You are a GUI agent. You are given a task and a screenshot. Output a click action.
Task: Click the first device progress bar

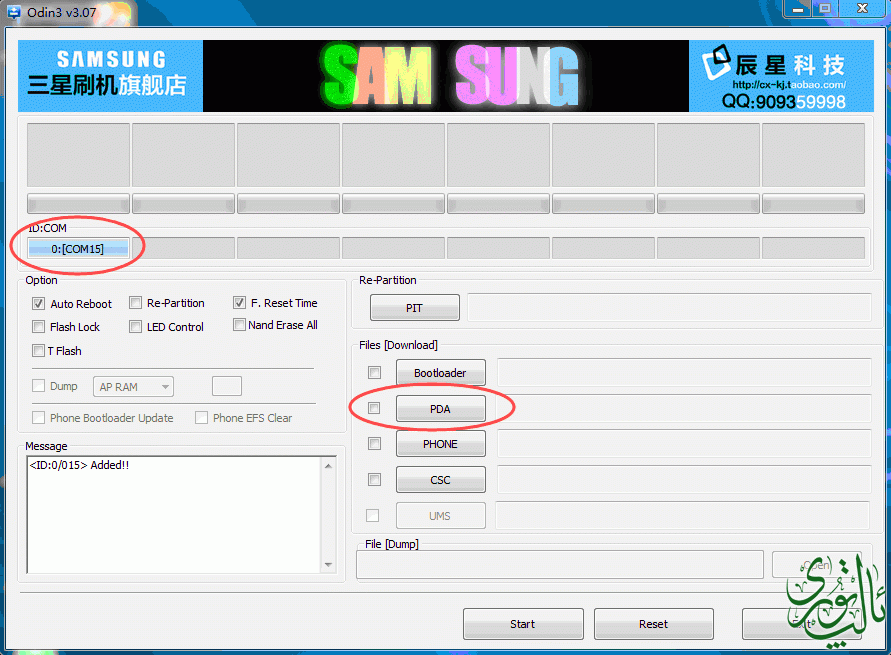(x=78, y=203)
